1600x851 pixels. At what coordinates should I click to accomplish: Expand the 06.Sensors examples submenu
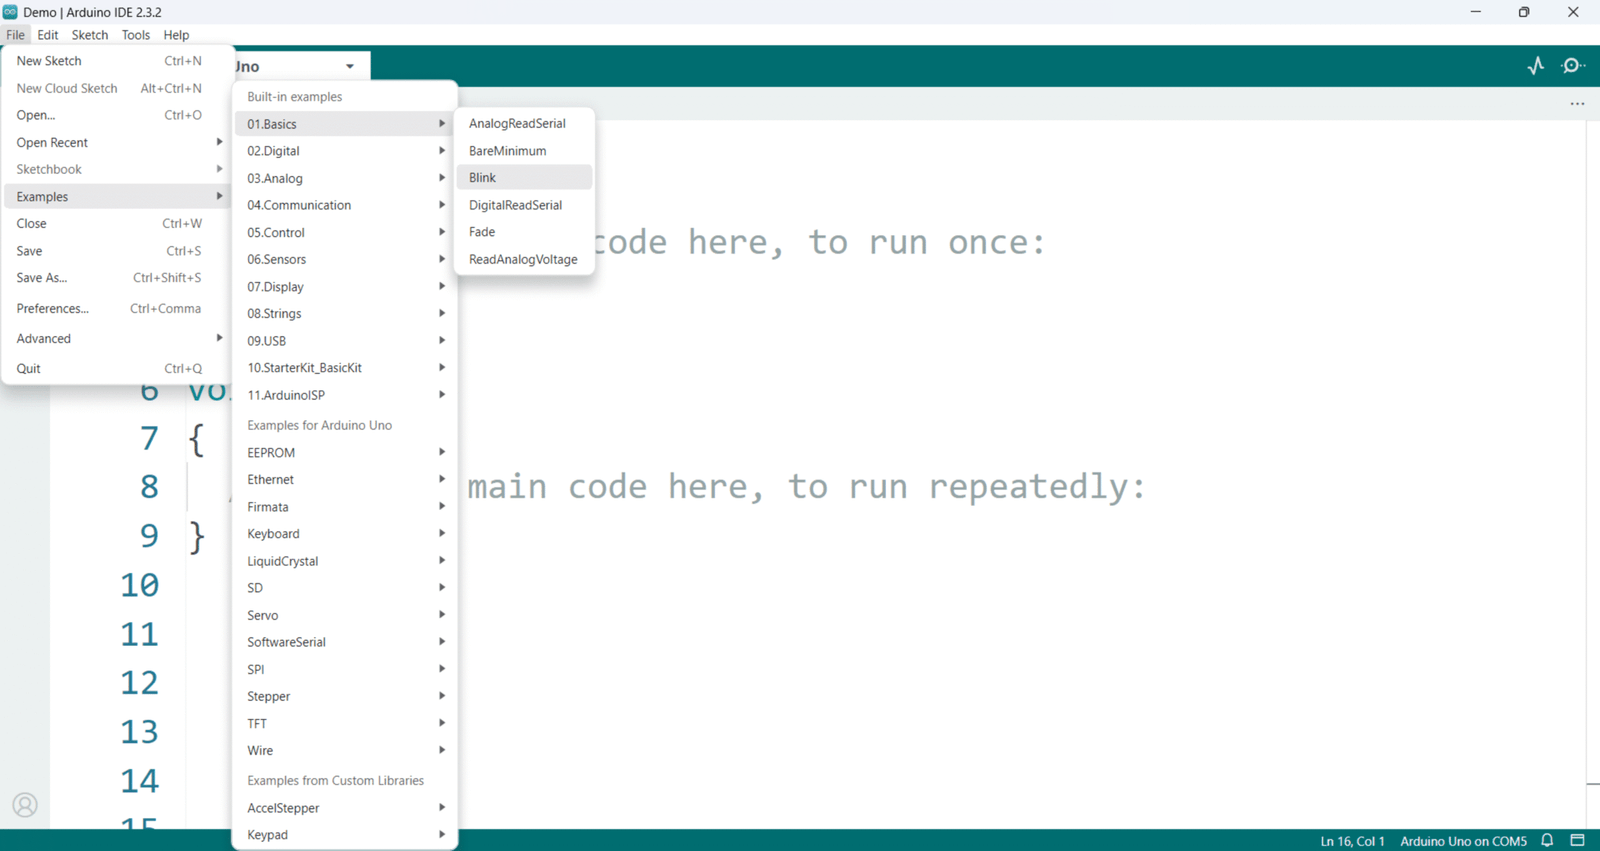(x=345, y=259)
